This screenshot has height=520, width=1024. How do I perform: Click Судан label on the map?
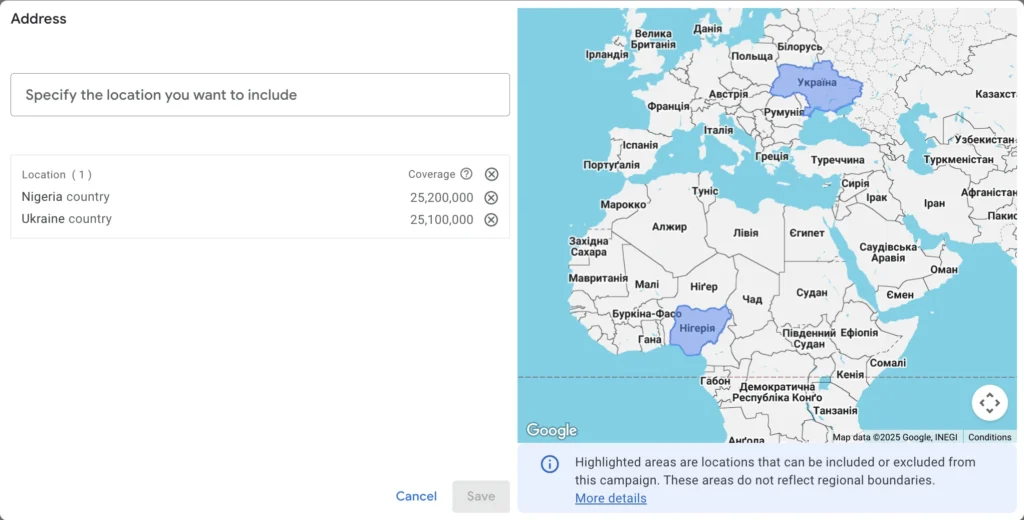pos(812,293)
